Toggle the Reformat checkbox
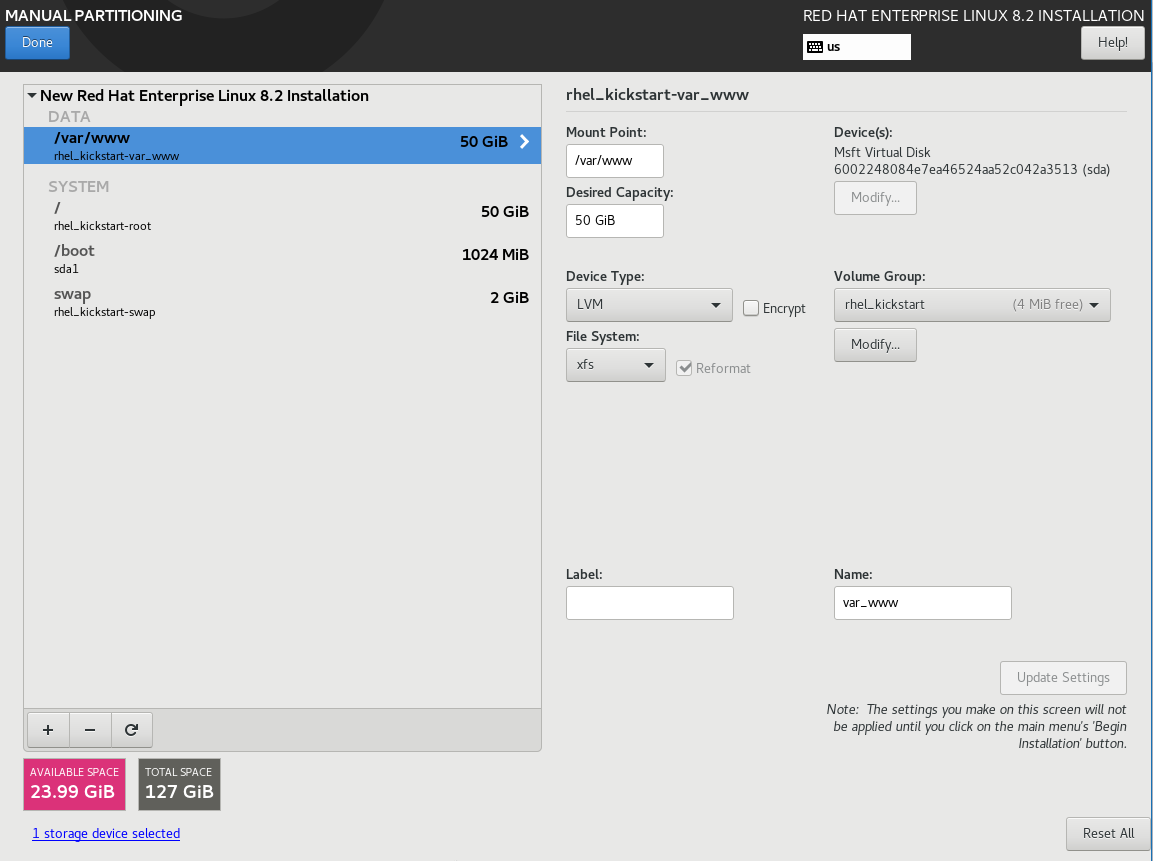The width and height of the screenshot is (1153, 861). (685, 368)
